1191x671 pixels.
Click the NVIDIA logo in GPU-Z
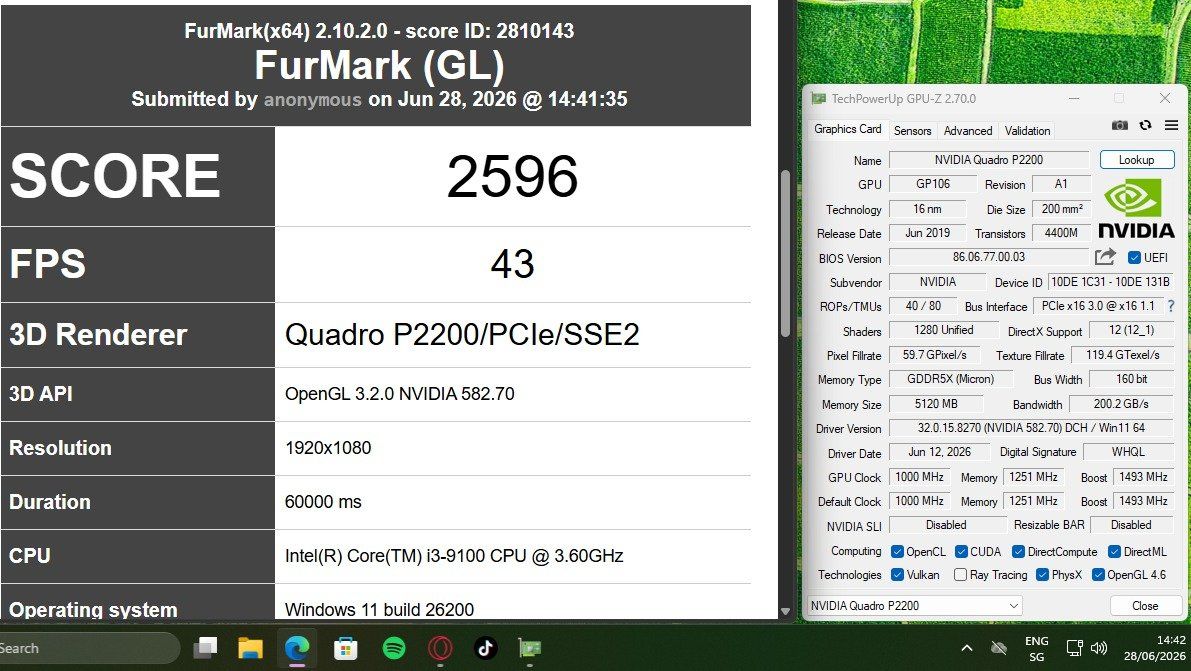[1136, 208]
